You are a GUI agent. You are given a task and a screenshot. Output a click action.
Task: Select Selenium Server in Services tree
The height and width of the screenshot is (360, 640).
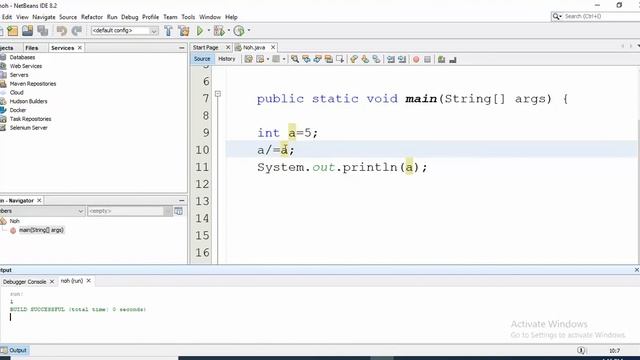pyautogui.click(x=29, y=128)
